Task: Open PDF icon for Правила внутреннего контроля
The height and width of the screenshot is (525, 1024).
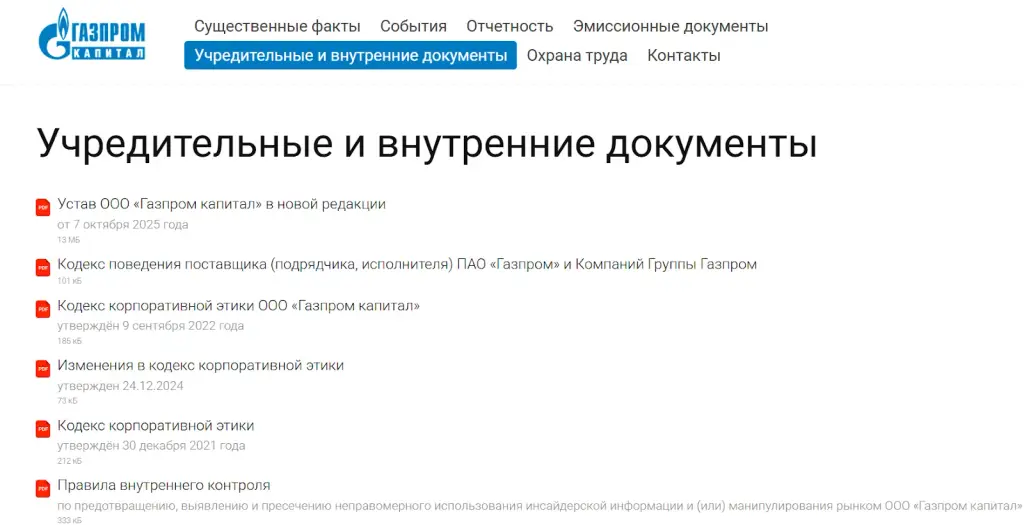Action: pyautogui.click(x=42, y=488)
